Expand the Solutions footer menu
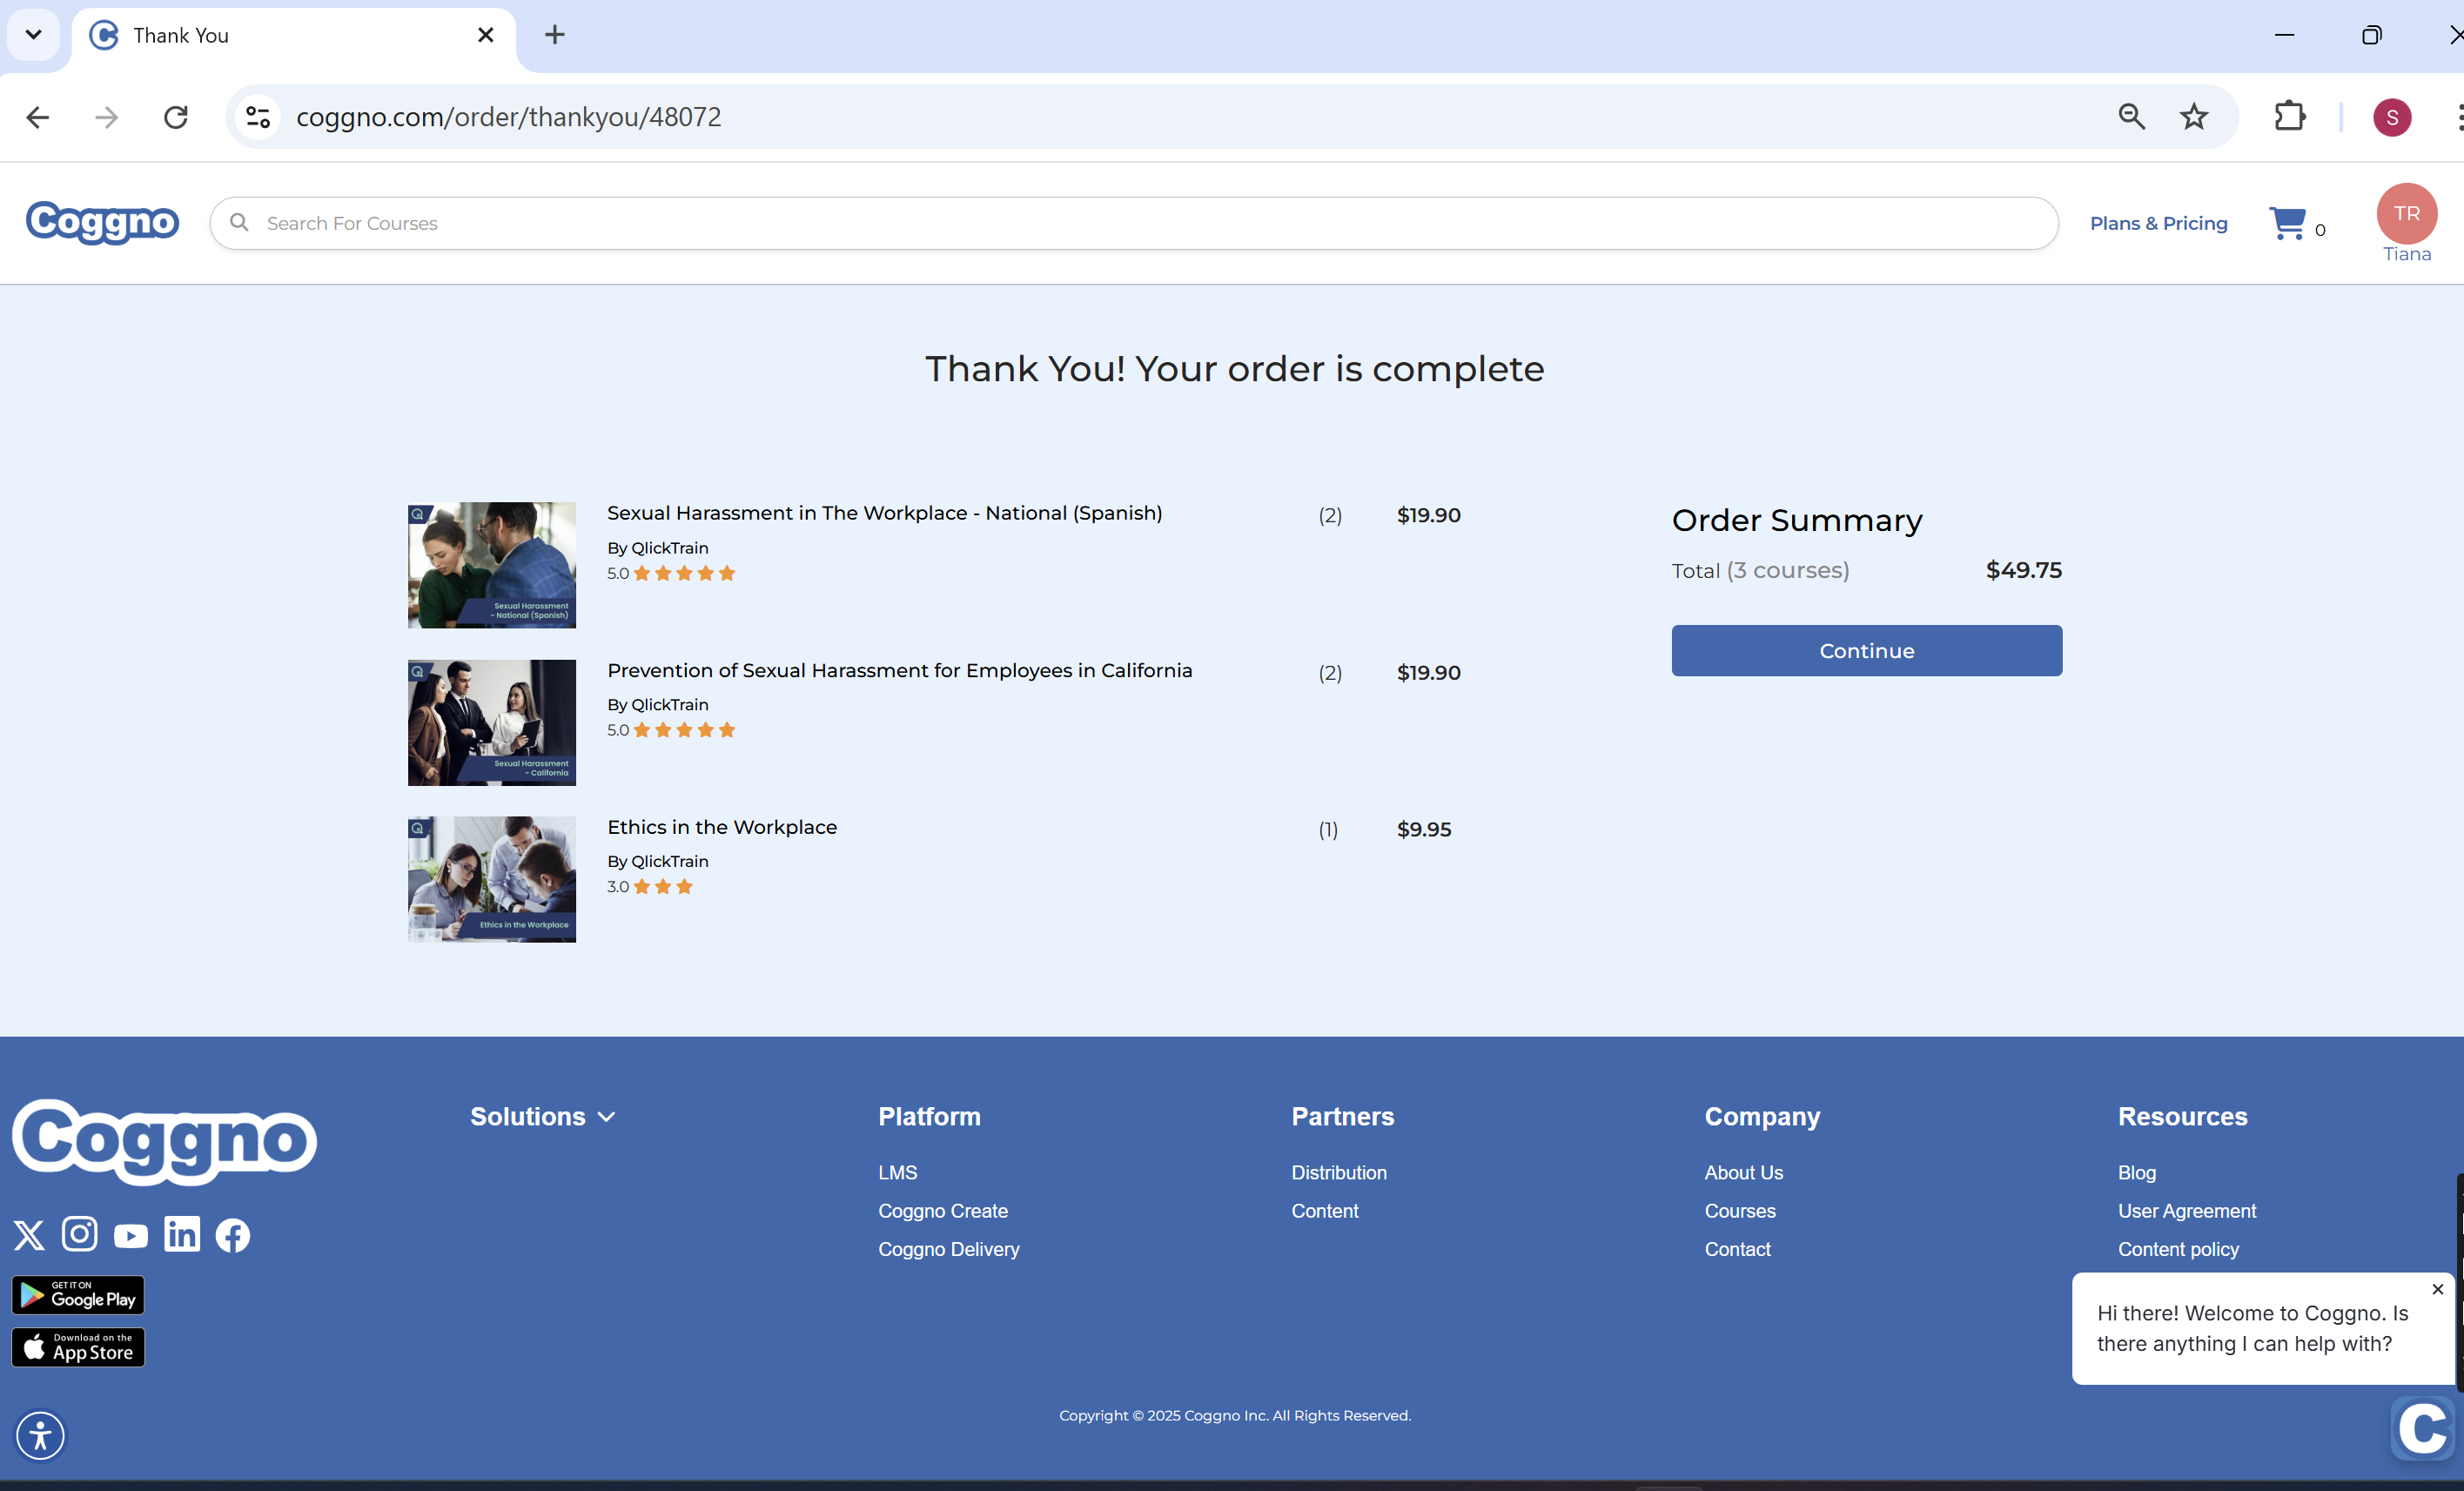Viewport: 2464px width, 1491px height. 542,1116
